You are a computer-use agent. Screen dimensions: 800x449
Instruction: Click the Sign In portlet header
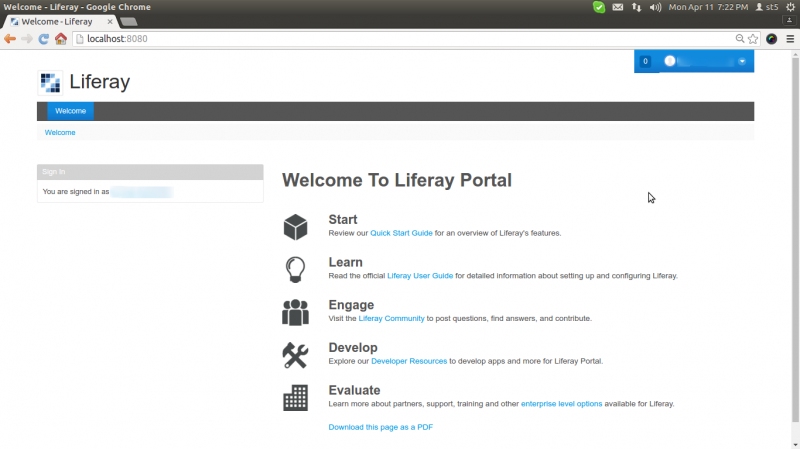click(150, 172)
